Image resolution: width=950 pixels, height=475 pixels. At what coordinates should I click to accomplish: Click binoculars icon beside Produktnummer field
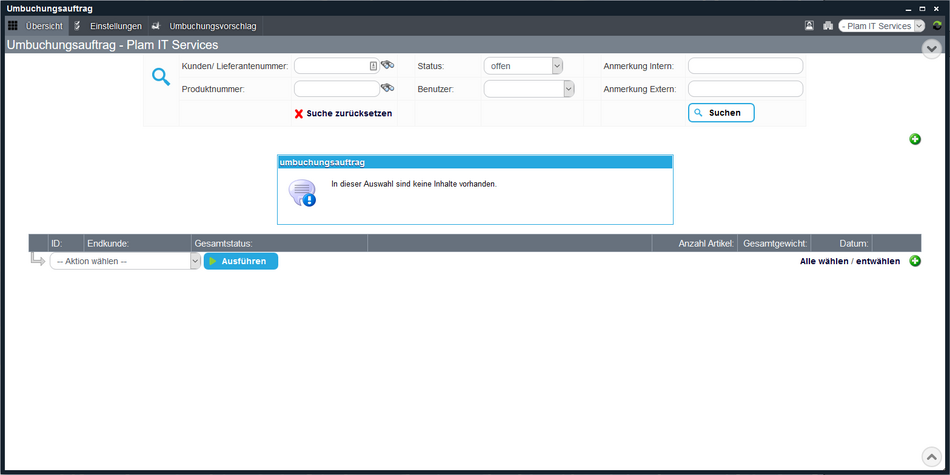pos(387,88)
